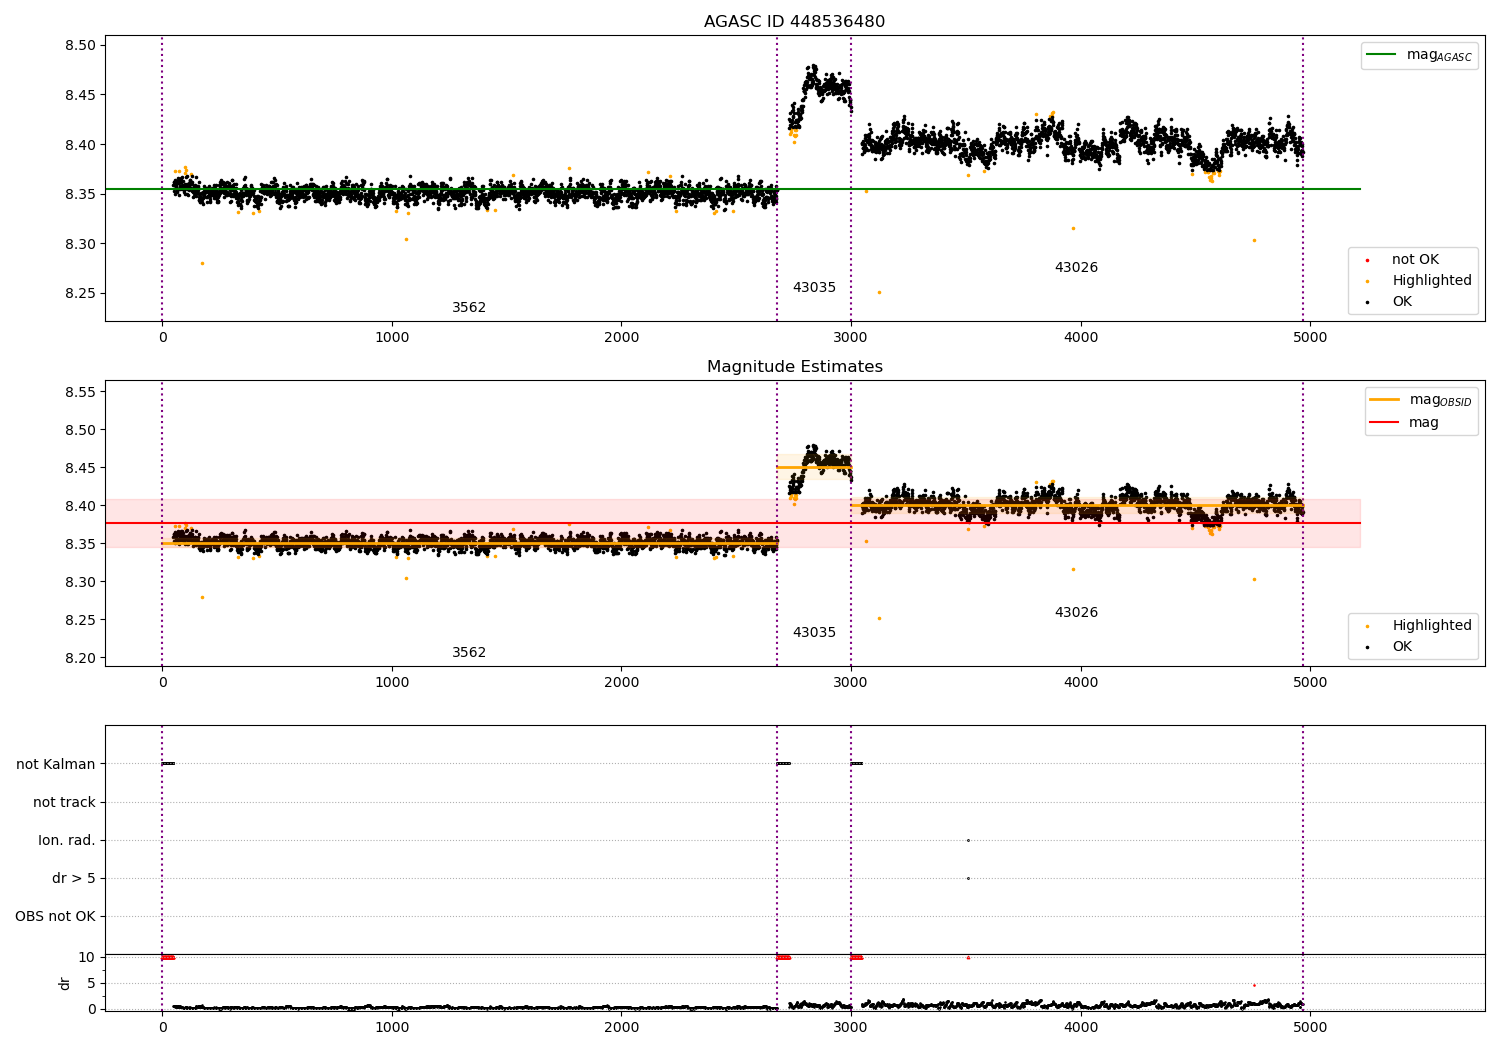Click the 'not Kalman' axis label
1500x1050 pixels.
56,764
